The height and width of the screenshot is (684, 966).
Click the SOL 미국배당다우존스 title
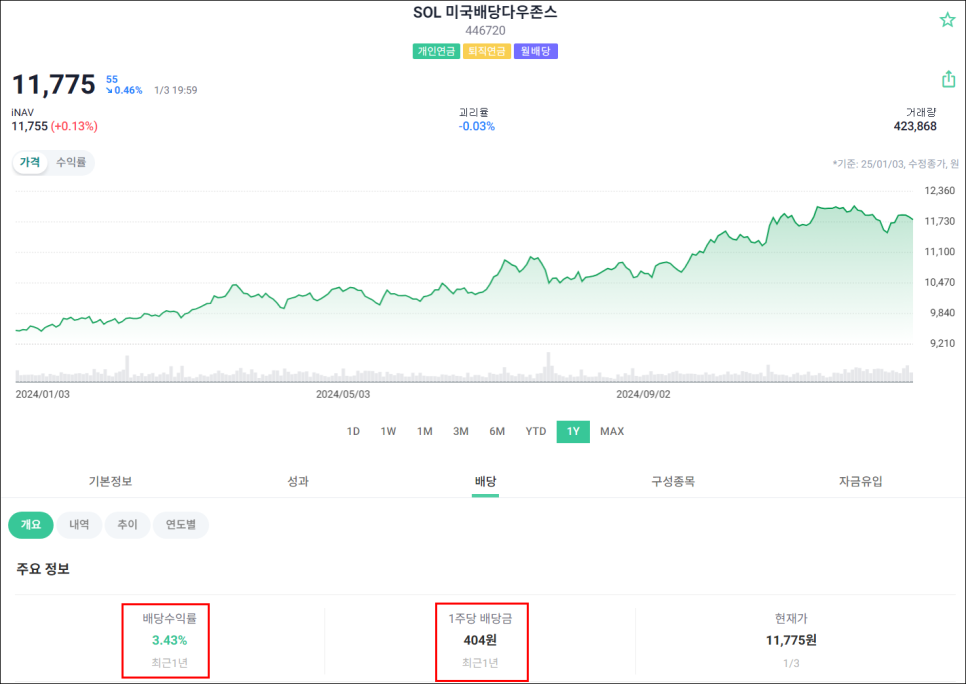tap(485, 12)
